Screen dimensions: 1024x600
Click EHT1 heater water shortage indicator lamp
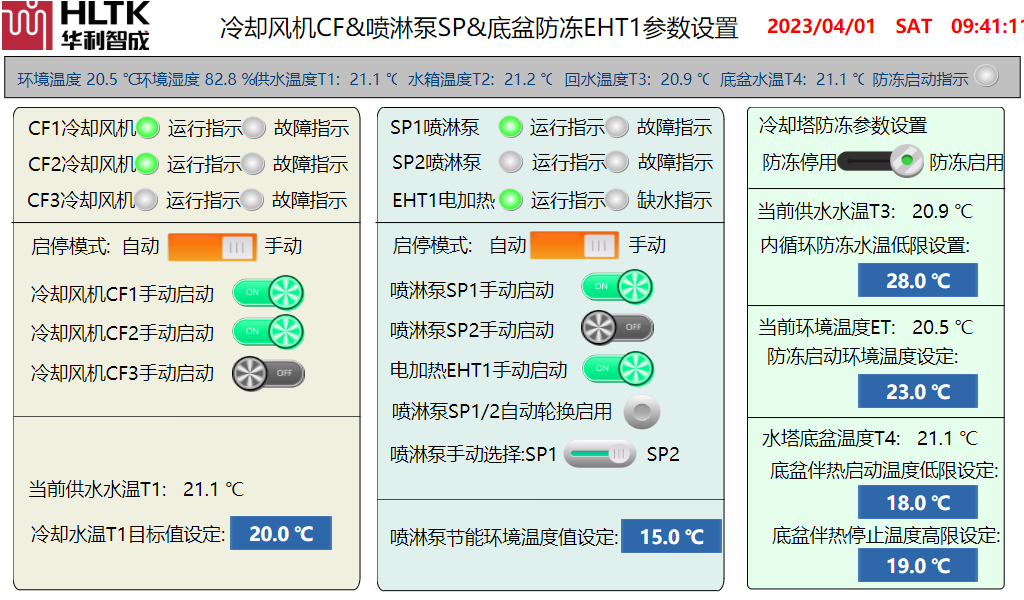pyautogui.click(x=618, y=200)
